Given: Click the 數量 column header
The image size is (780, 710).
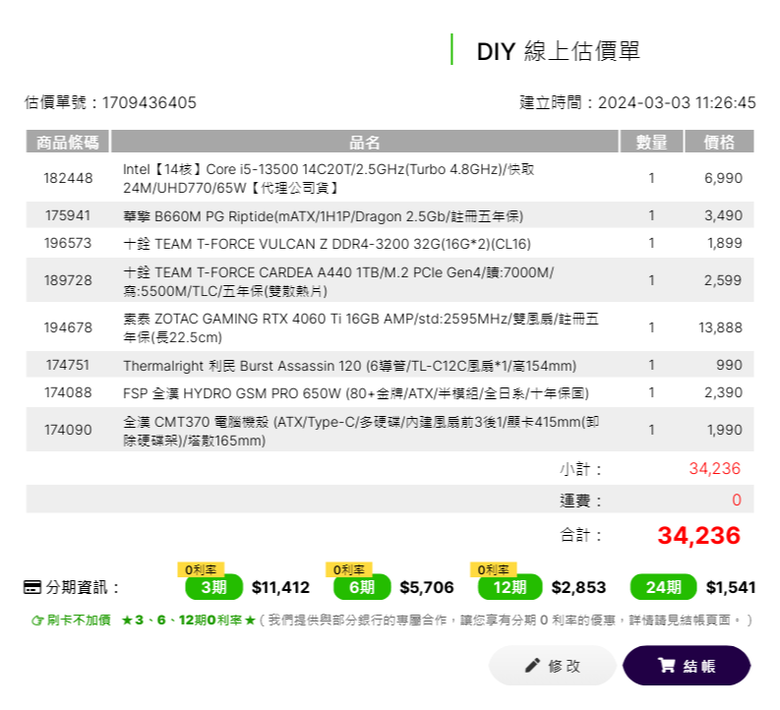Looking at the screenshot, I should pyautogui.click(x=651, y=142).
